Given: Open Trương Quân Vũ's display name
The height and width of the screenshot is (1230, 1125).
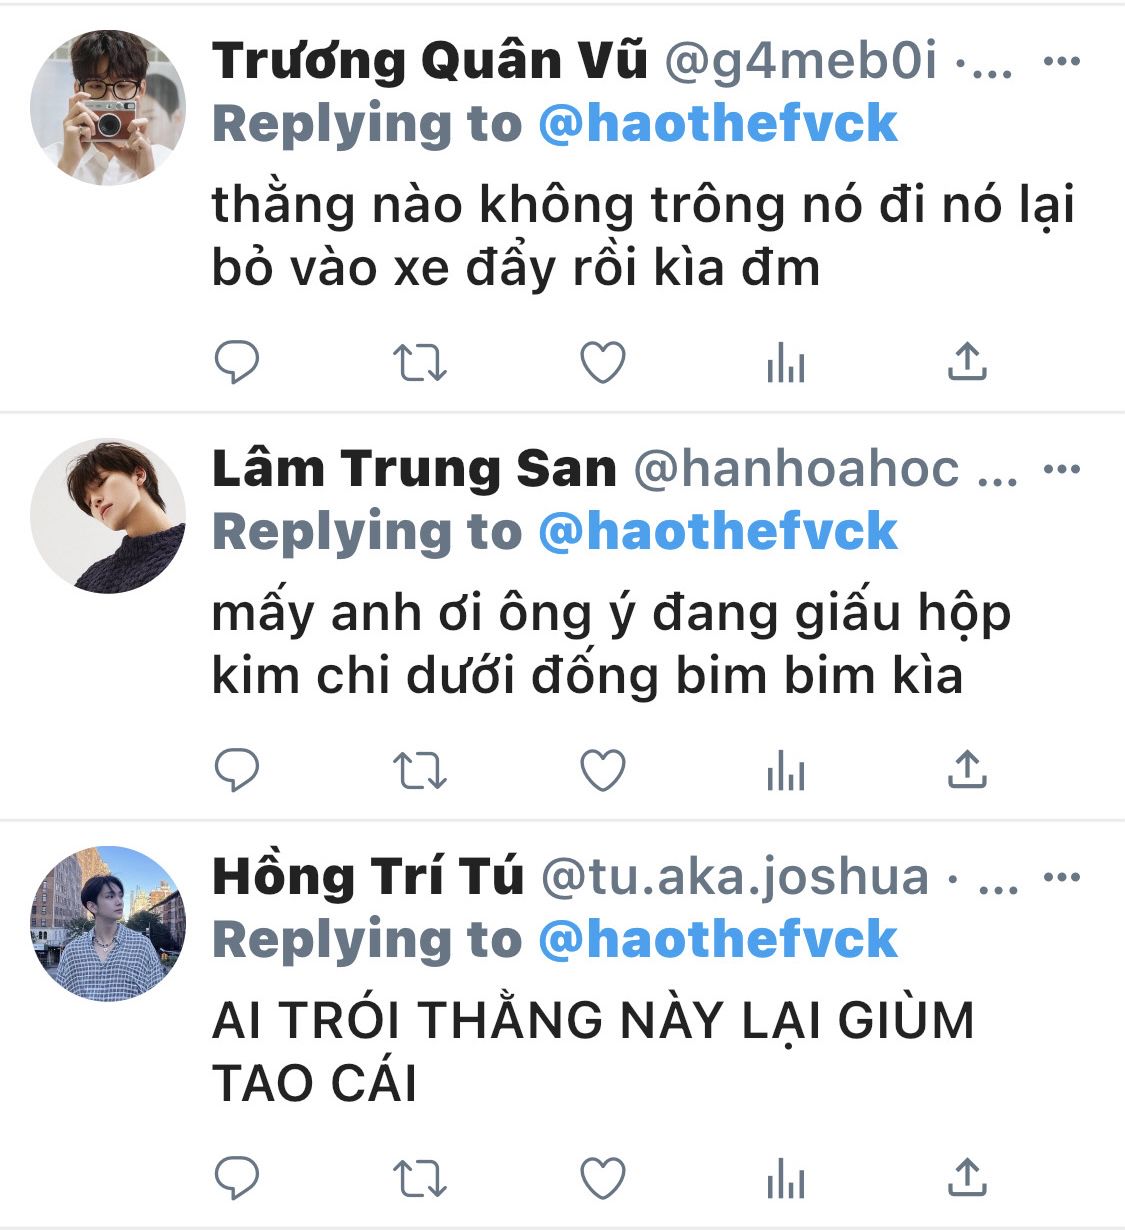Looking at the screenshot, I should point(430,61).
